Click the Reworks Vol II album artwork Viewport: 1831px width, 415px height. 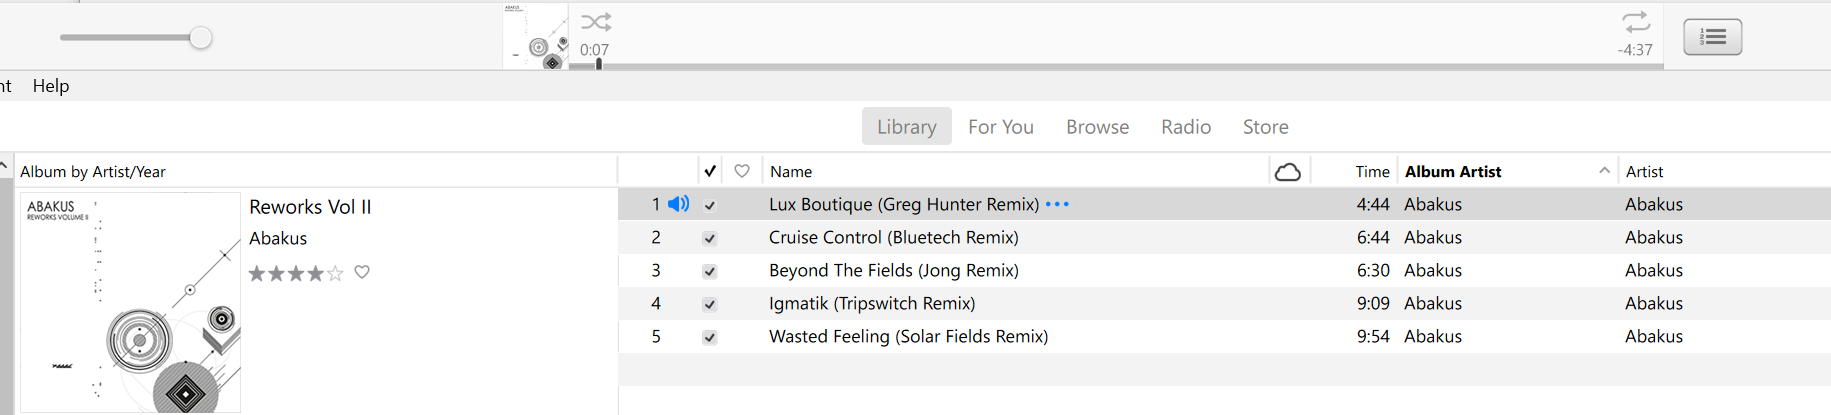tap(130, 302)
